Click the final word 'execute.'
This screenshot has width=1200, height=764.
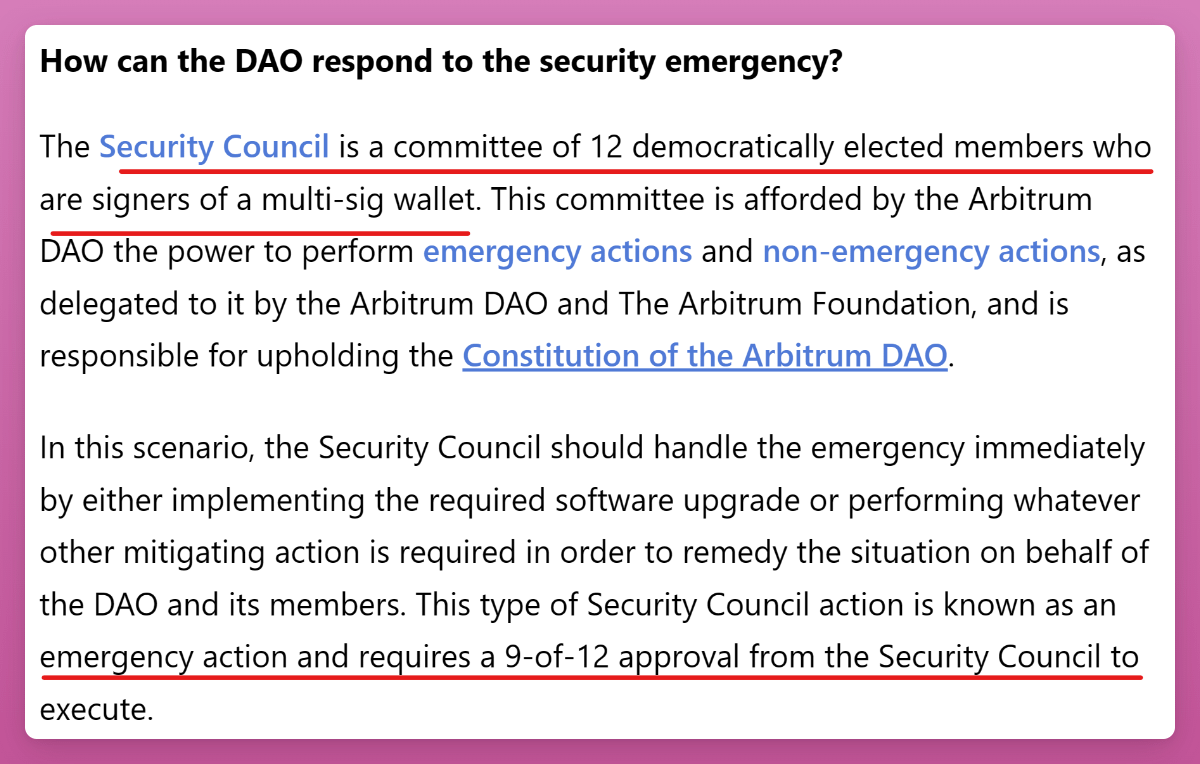(x=96, y=709)
